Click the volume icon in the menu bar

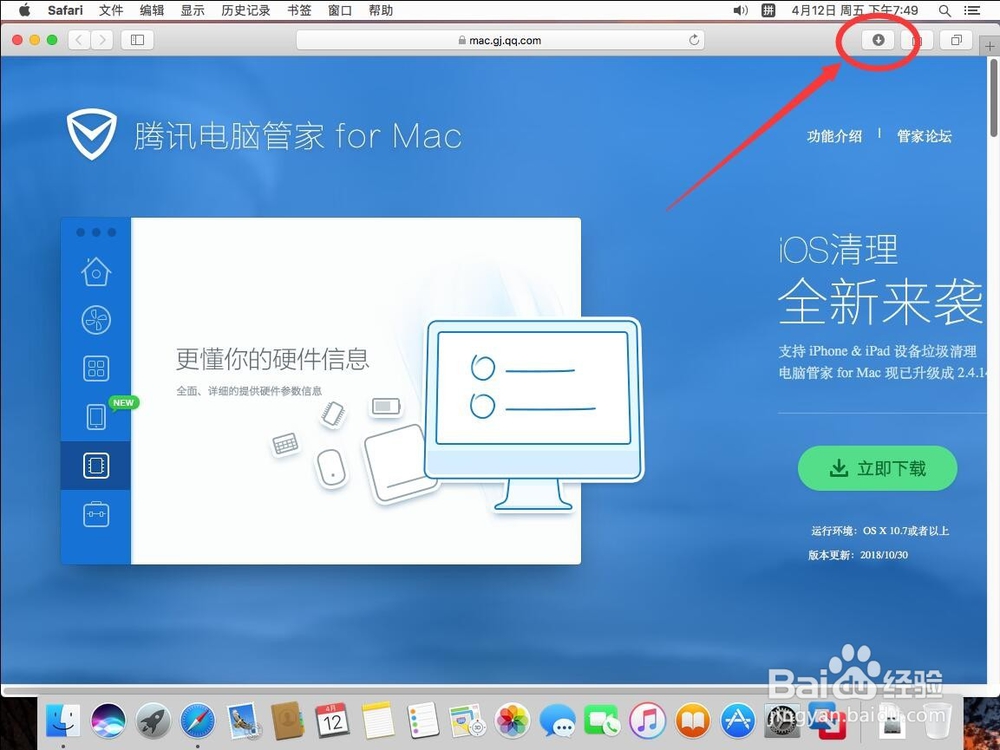click(x=740, y=10)
